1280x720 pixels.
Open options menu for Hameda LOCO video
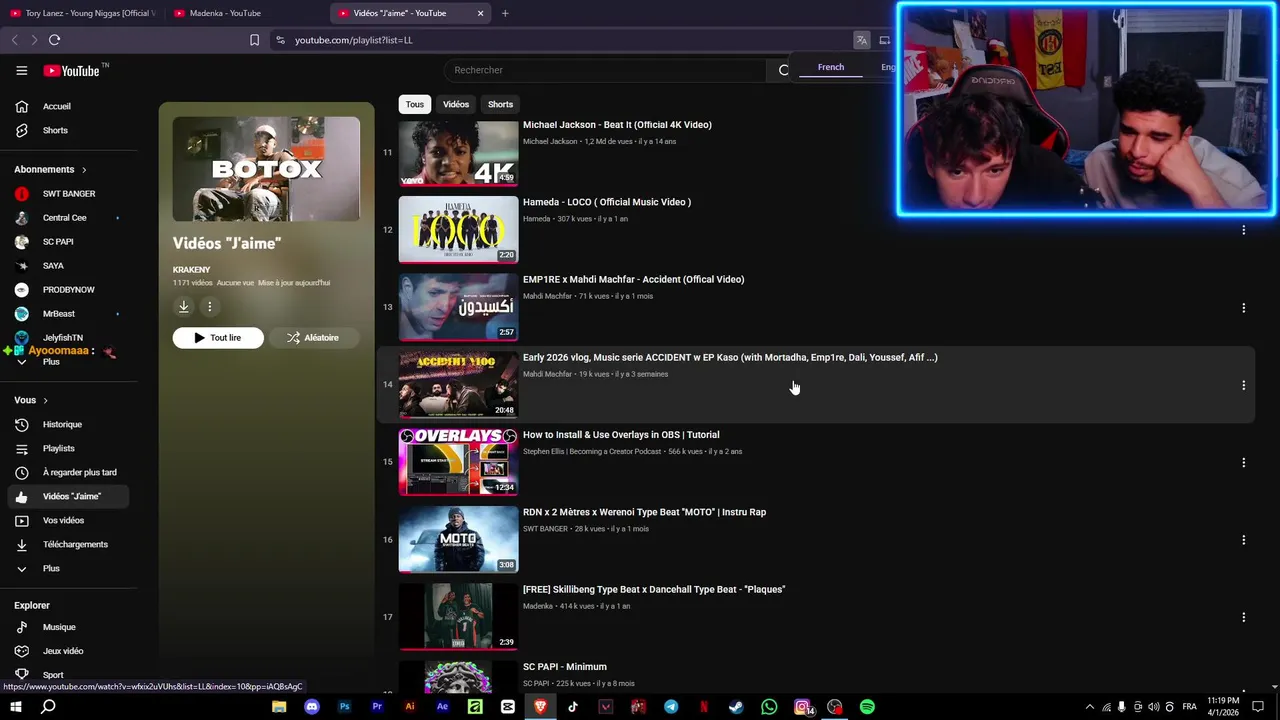(1243, 230)
